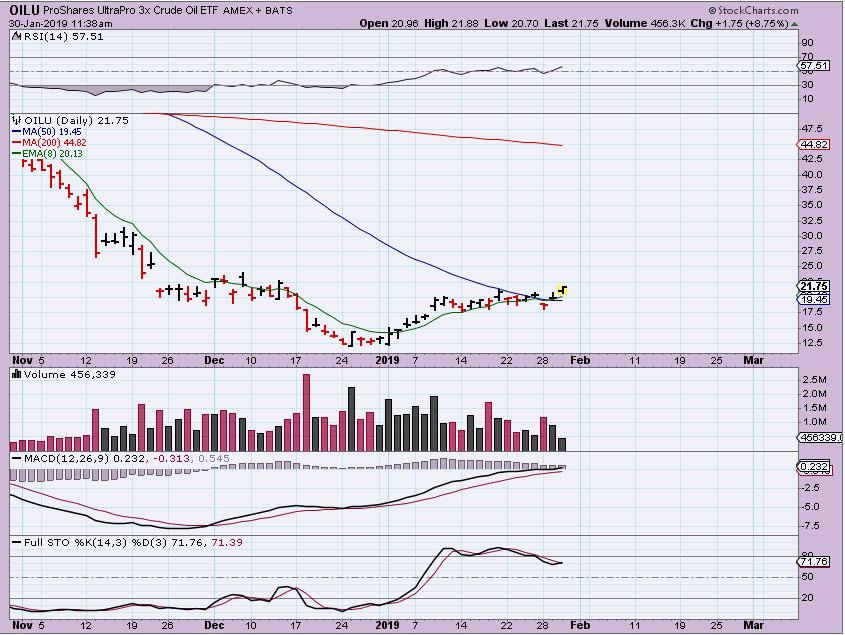Viewport: 845px width, 635px height.
Task: Click the yellow-highlighted latest price bar
Action: [562, 291]
